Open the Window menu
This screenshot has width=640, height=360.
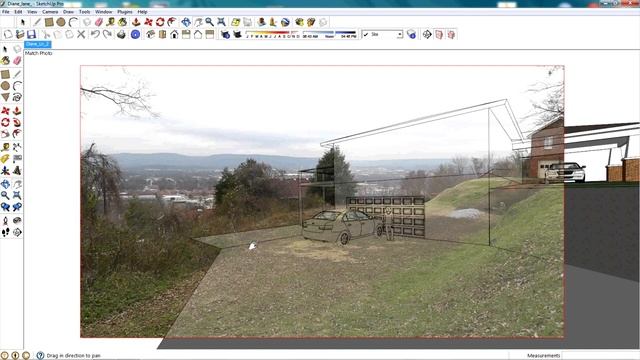point(104,12)
